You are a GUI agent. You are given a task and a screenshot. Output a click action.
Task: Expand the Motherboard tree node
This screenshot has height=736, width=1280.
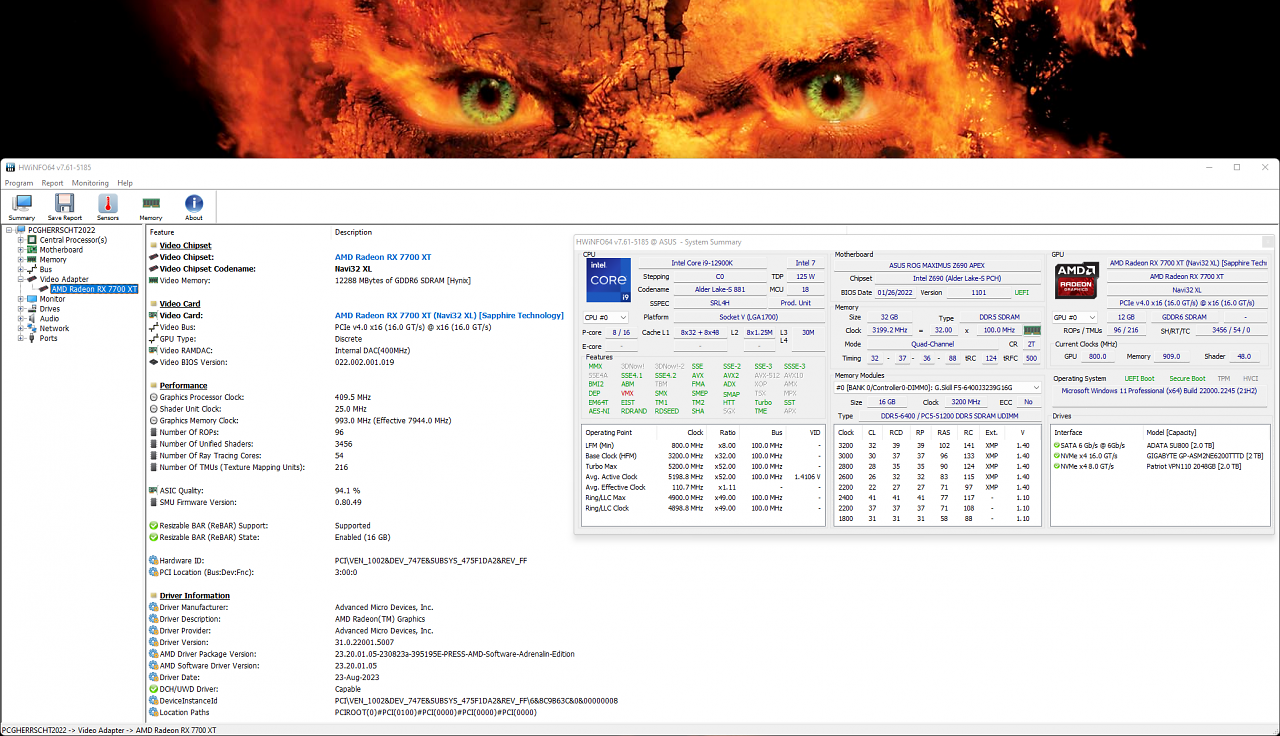coord(20,250)
